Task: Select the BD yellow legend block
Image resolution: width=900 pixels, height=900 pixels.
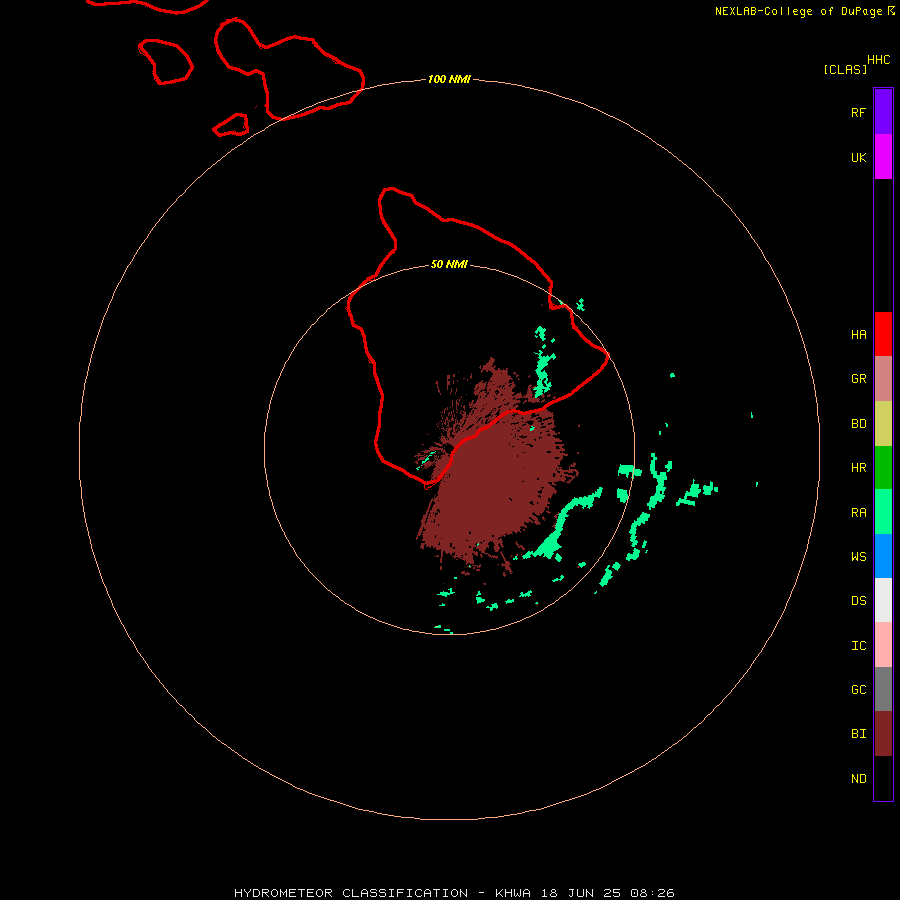Action: (x=883, y=424)
